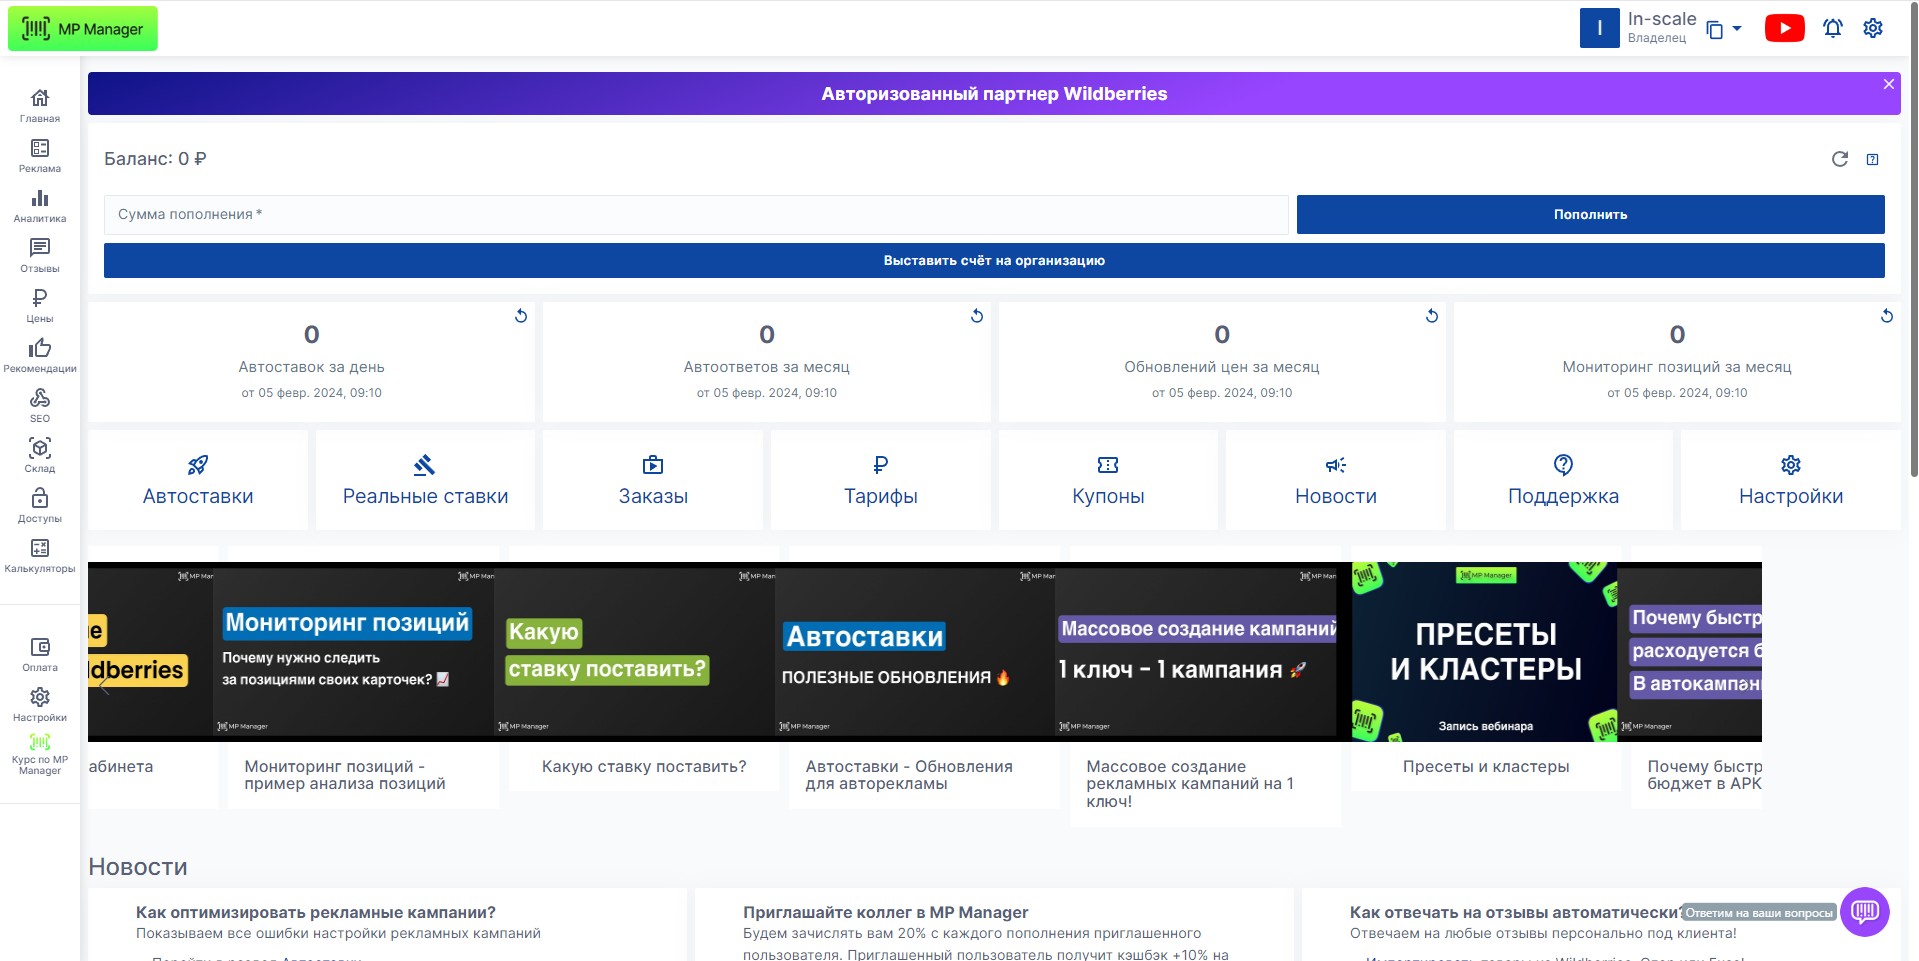1919x961 pixels.
Task: Open Мониторинг позиций video thumbnail
Action: pos(353,652)
